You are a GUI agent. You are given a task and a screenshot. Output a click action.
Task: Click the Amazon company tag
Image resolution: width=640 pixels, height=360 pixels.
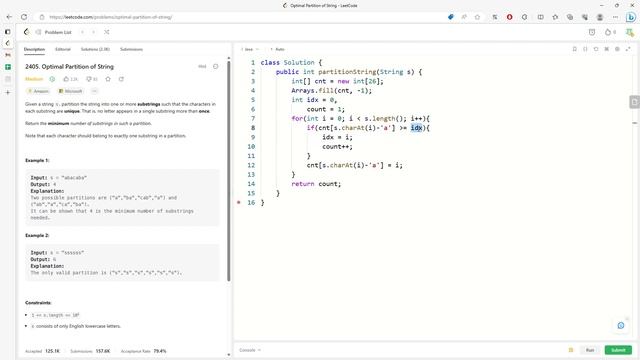(38, 91)
